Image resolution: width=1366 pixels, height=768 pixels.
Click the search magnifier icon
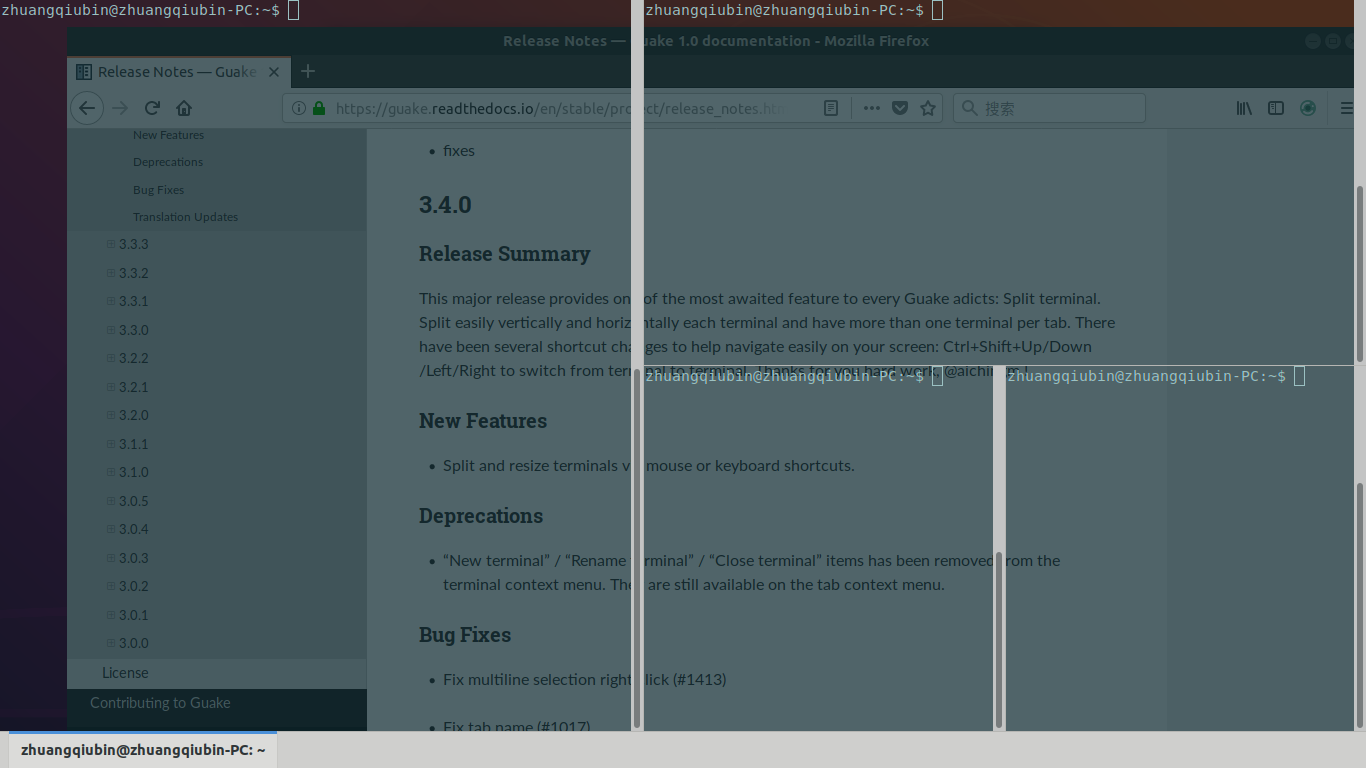tap(969, 108)
